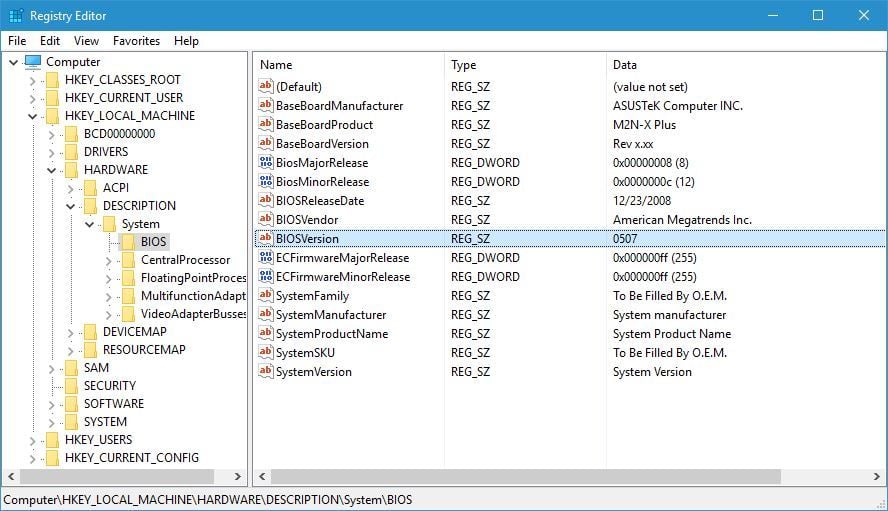Click values pane horizontal scrollbar left arrow
The height and width of the screenshot is (511, 888).
tap(262, 476)
